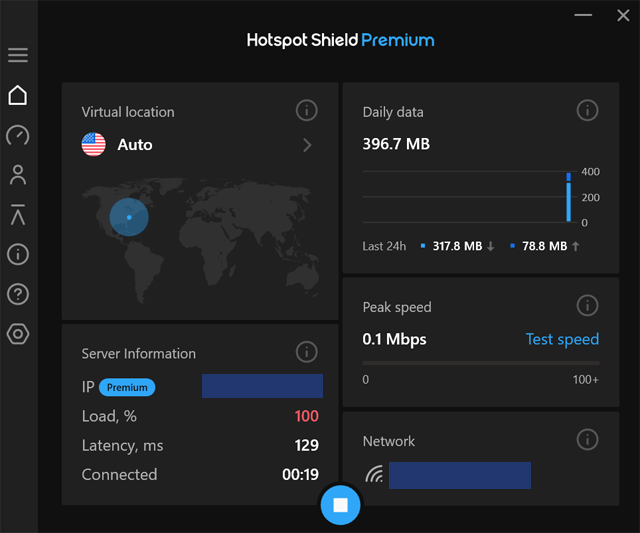Click the red Load value 100
This screenshot has height=533, width=640.
point(307,416)
